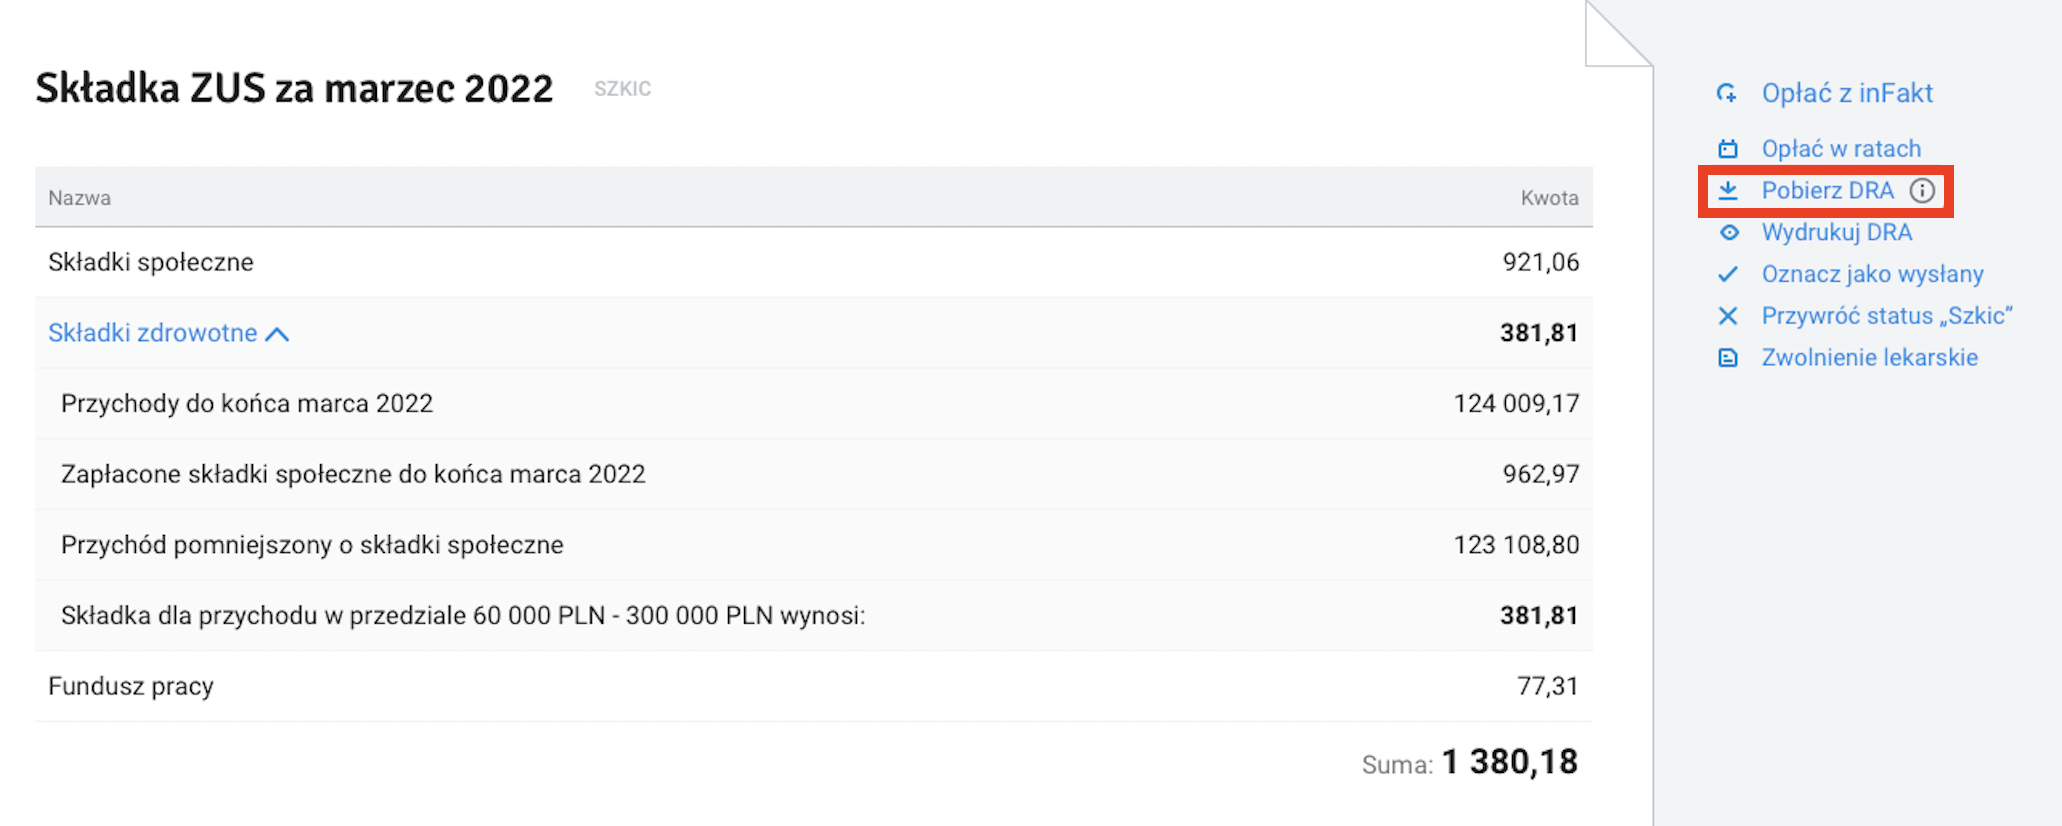Click the Pobierz DRA link

click(1827, 190)
